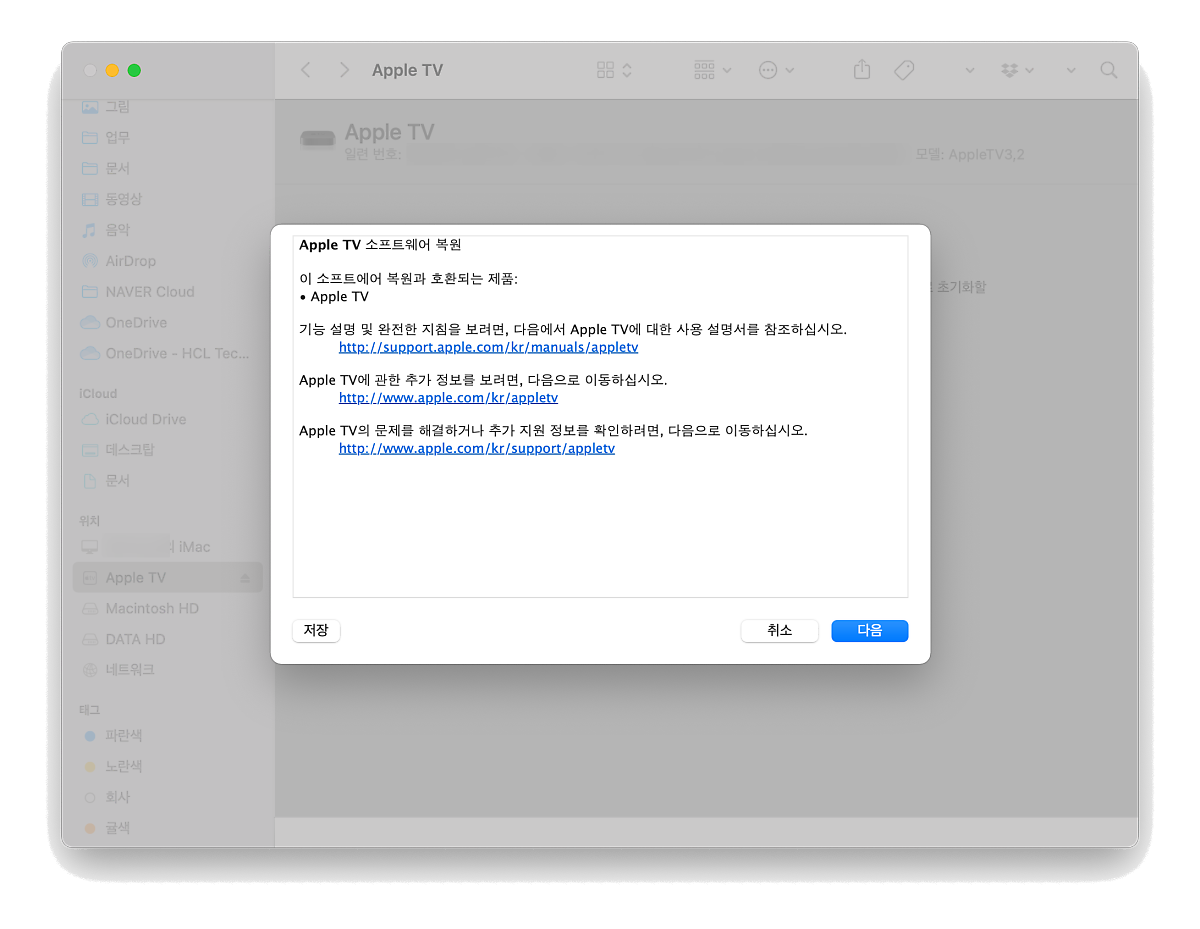The image size is (1200, 929).
Task: Select the iMac location in sidebar
Action: [x=167, y=547]
